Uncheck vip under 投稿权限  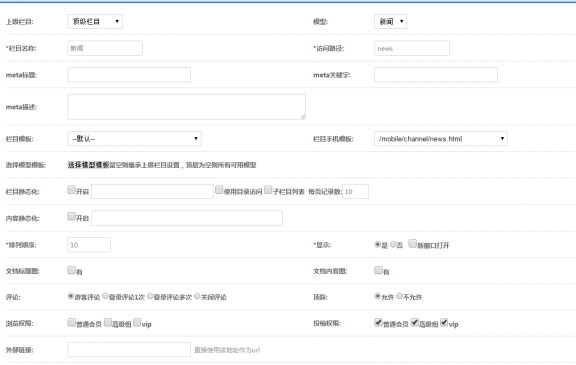[444, 322]
